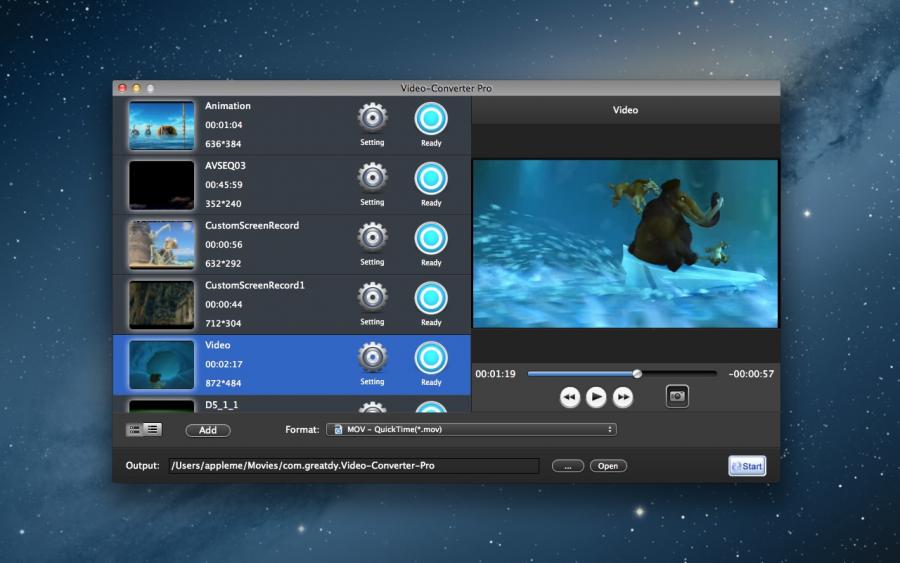Click duration 00:45:59 text
The image size is (900, 563).
pyautogui.click(x=224, y=185)
